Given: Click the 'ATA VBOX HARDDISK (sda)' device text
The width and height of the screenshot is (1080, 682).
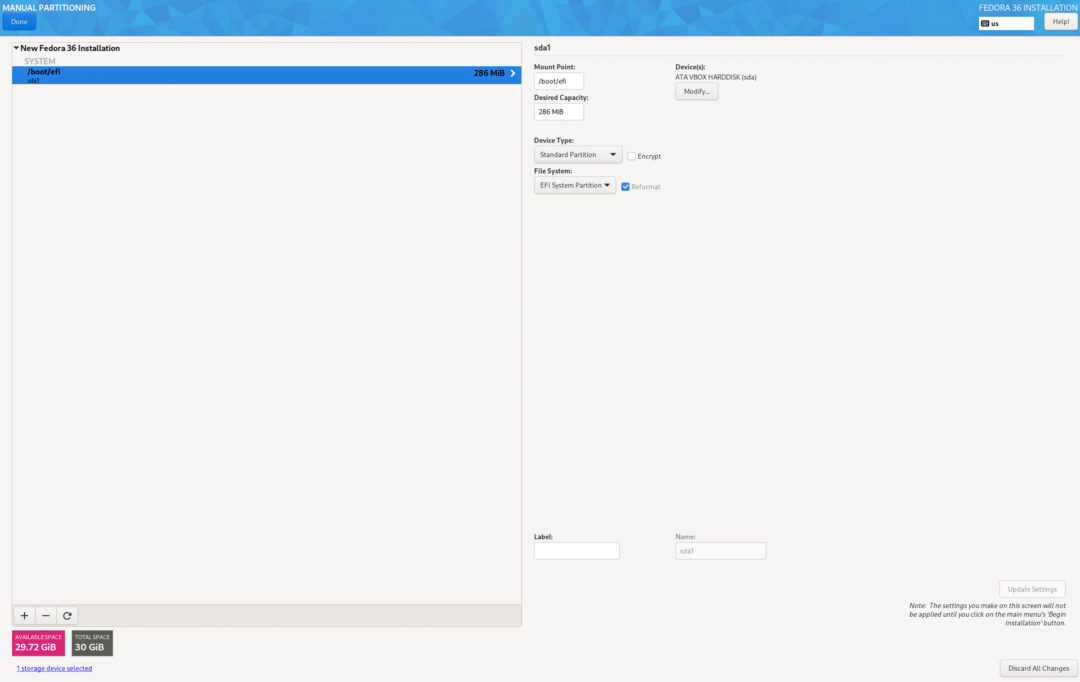Looking at the screenshot, I should (x=716, y=77).
